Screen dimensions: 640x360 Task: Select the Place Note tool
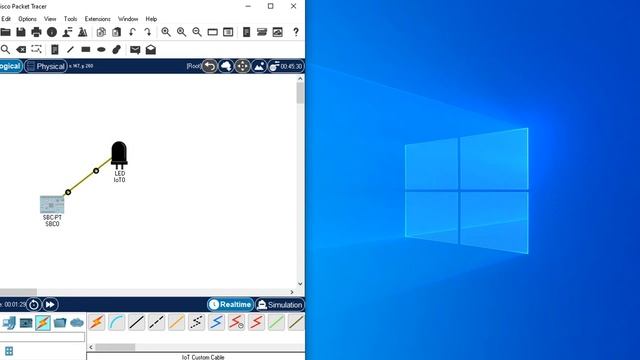pos(54,50)
